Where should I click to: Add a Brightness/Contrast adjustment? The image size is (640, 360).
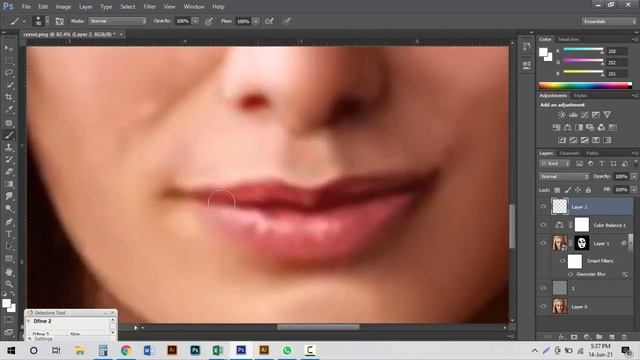click(562, 115)
